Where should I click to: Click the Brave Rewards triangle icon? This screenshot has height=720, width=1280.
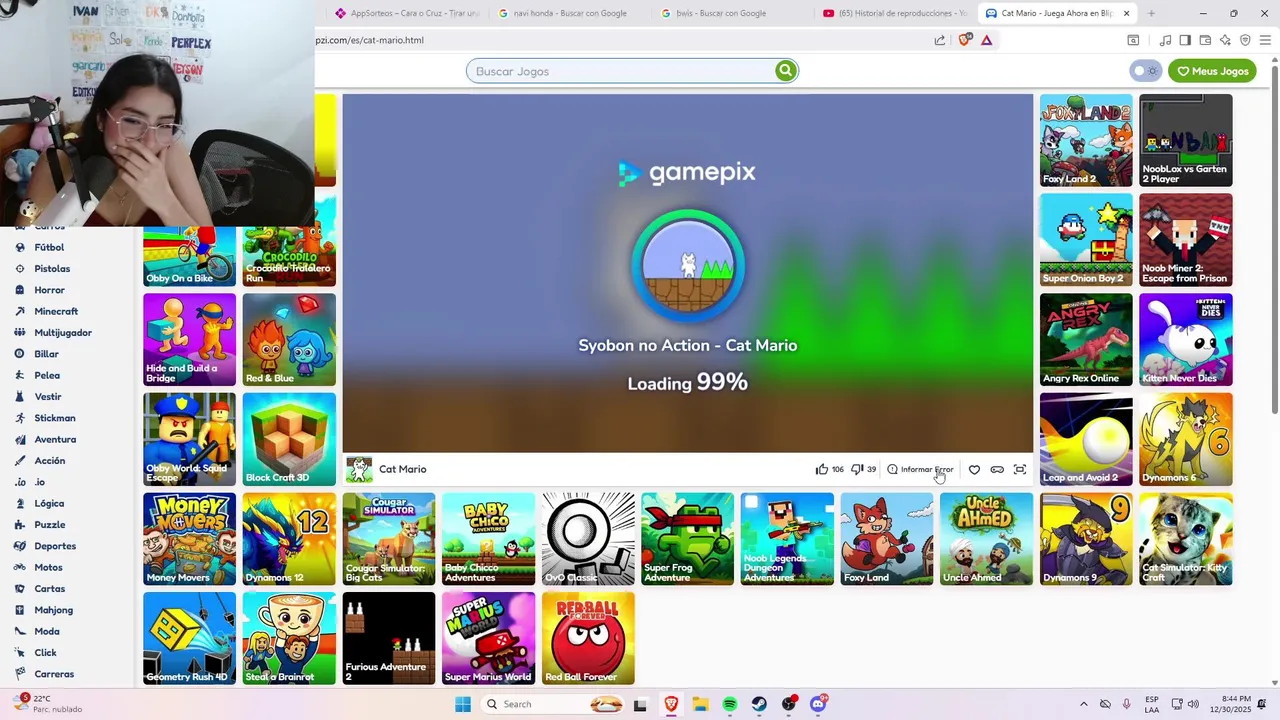[987, 40]
